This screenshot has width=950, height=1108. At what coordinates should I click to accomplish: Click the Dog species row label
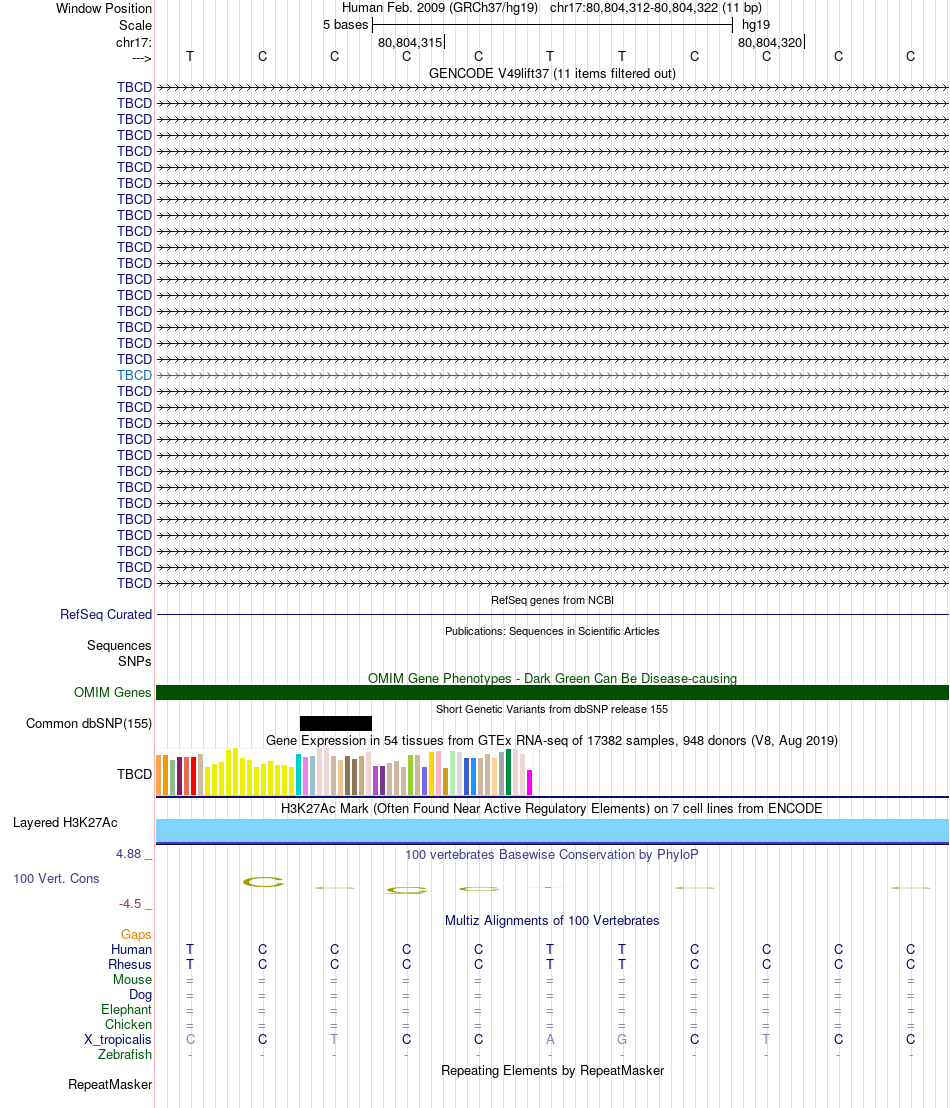(141, 994)
